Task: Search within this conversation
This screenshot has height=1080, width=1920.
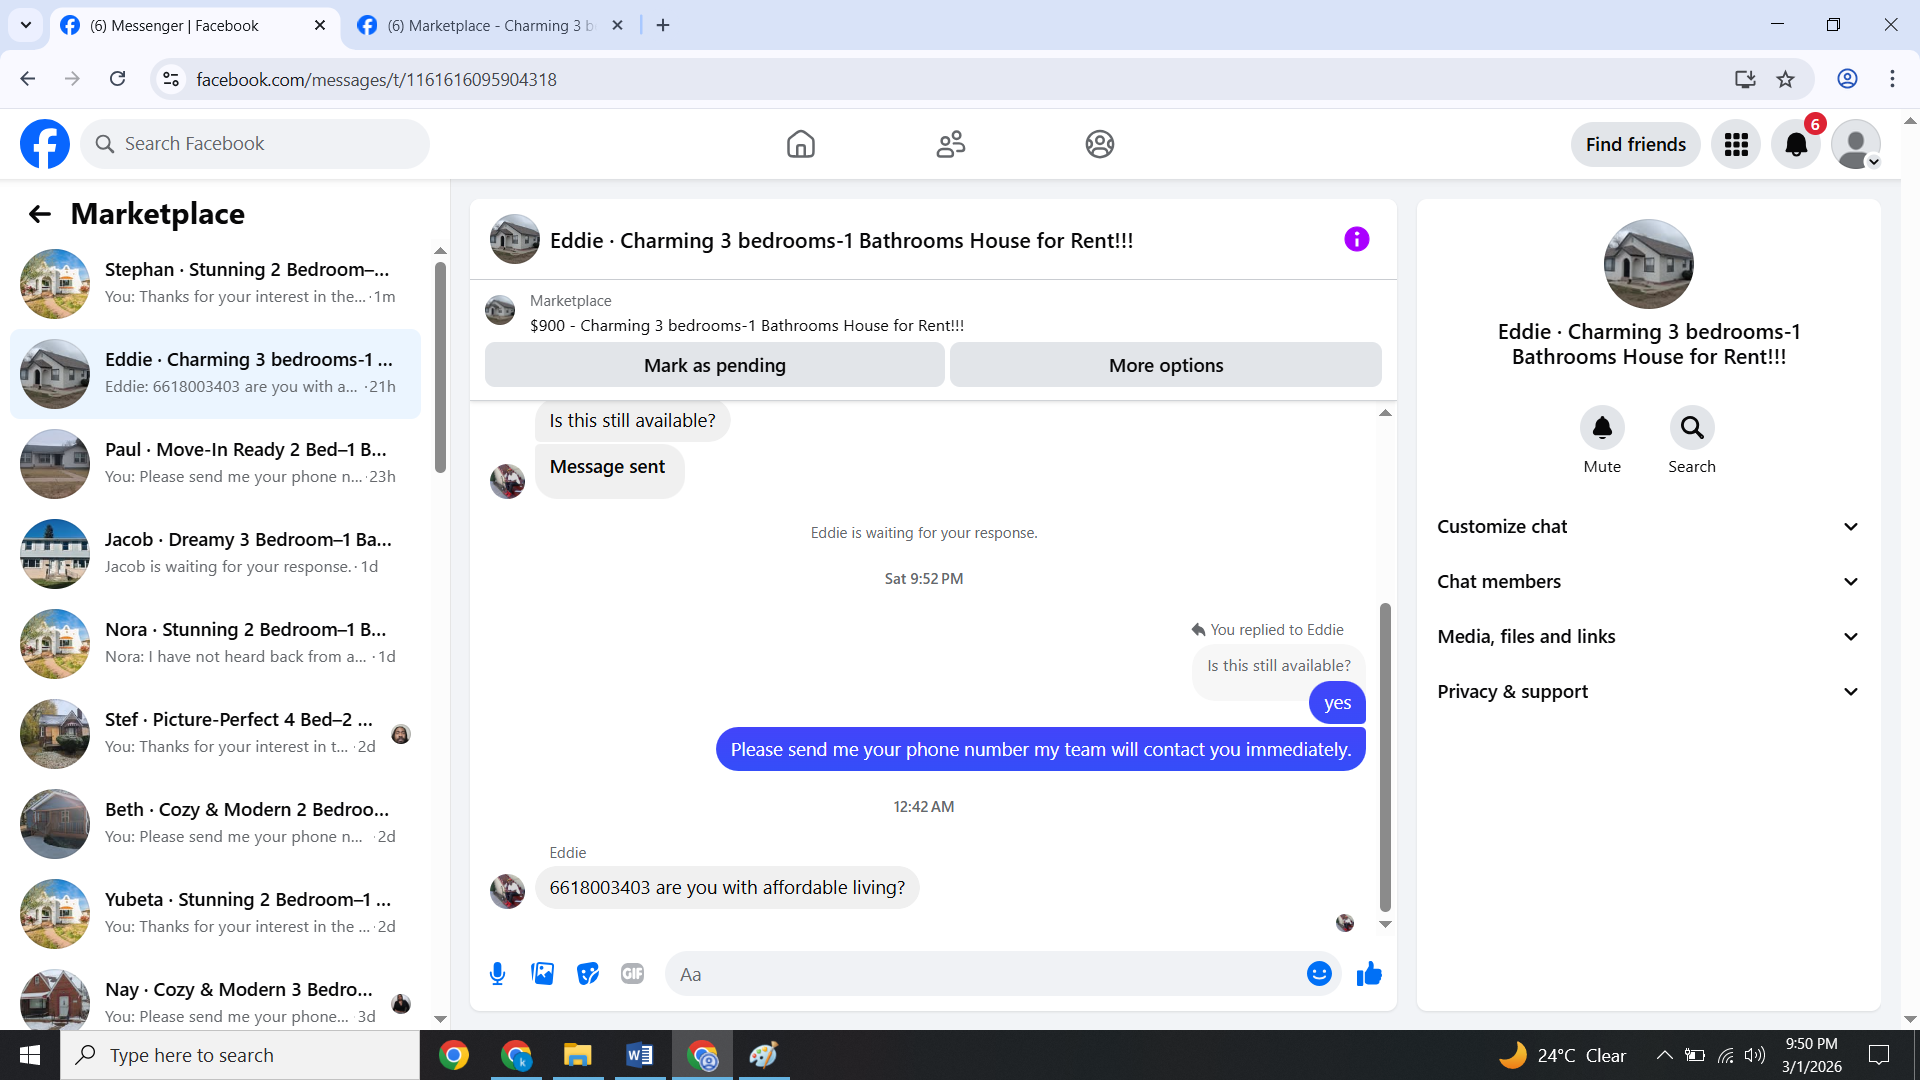Action: click(x=1691, y=428)
